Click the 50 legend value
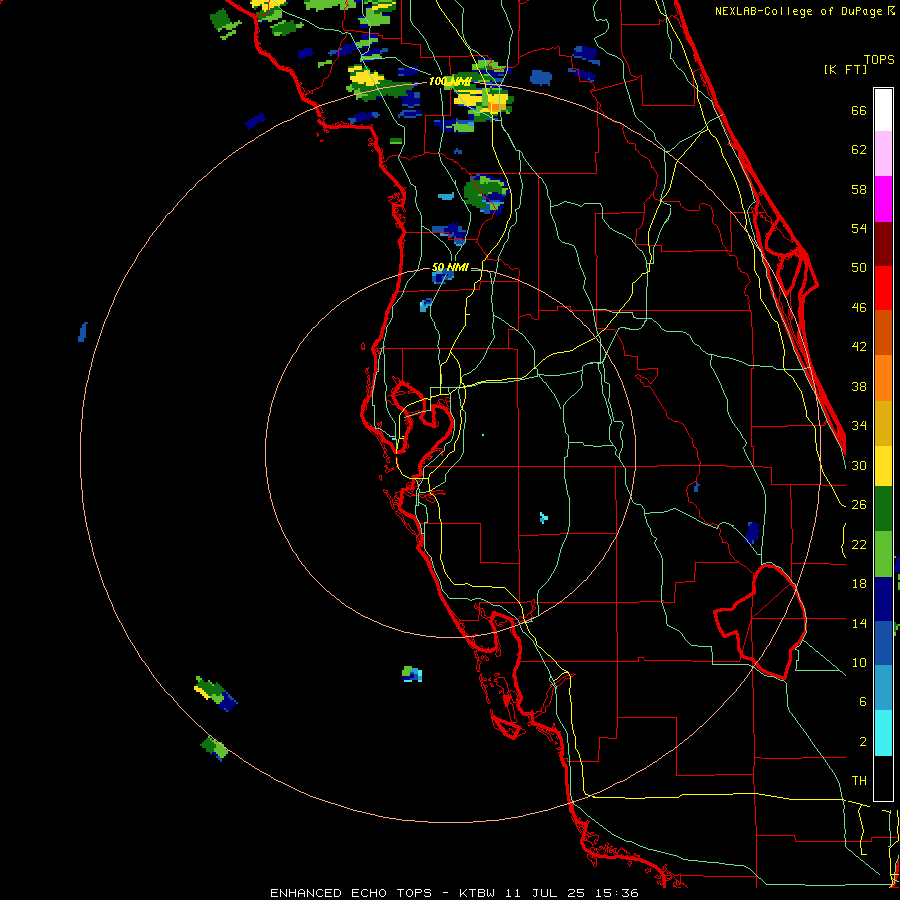Viewport: 900px width, 900px height. (859, 268)
